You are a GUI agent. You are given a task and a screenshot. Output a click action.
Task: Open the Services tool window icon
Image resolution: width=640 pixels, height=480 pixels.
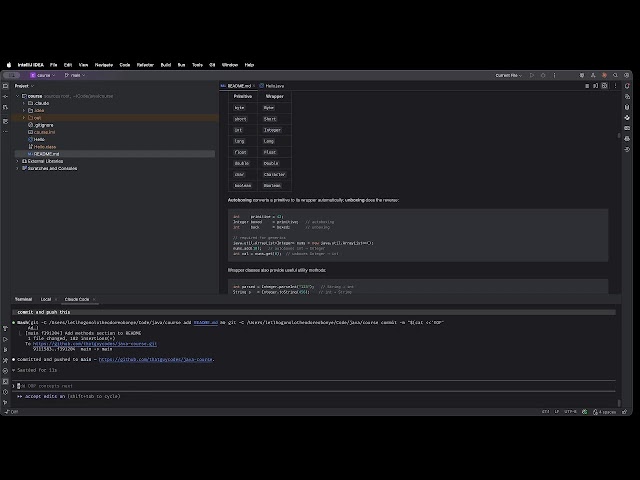tap(5, 371)
